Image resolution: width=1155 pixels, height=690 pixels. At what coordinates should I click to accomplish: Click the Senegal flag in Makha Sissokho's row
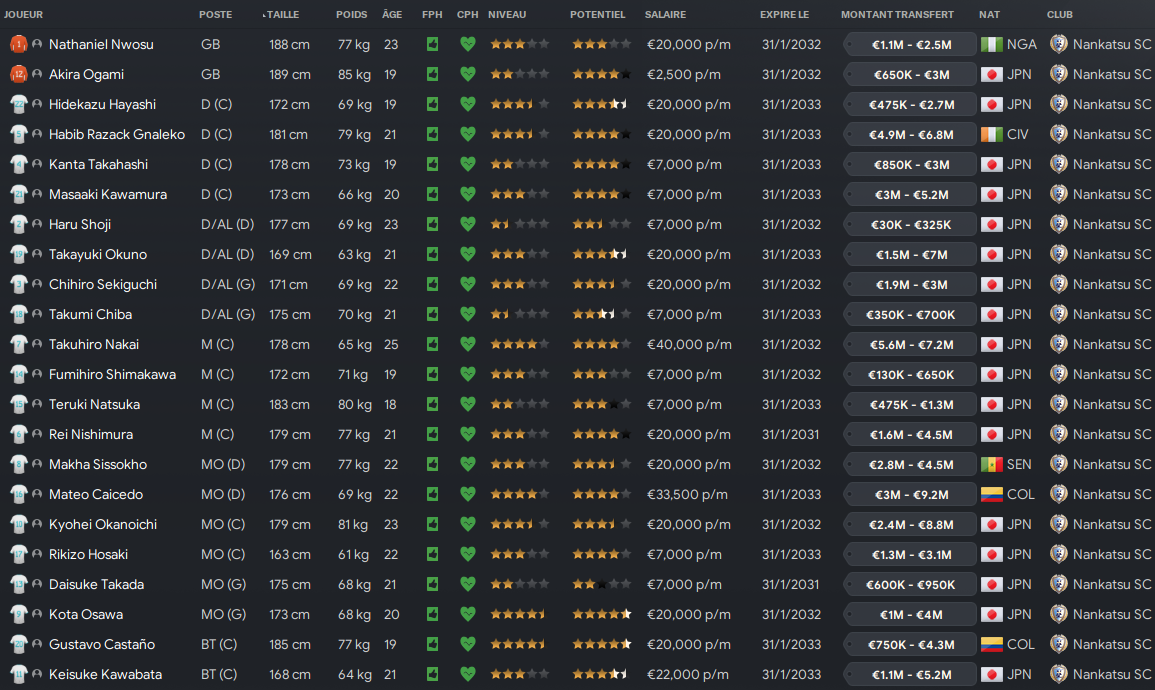992,464
